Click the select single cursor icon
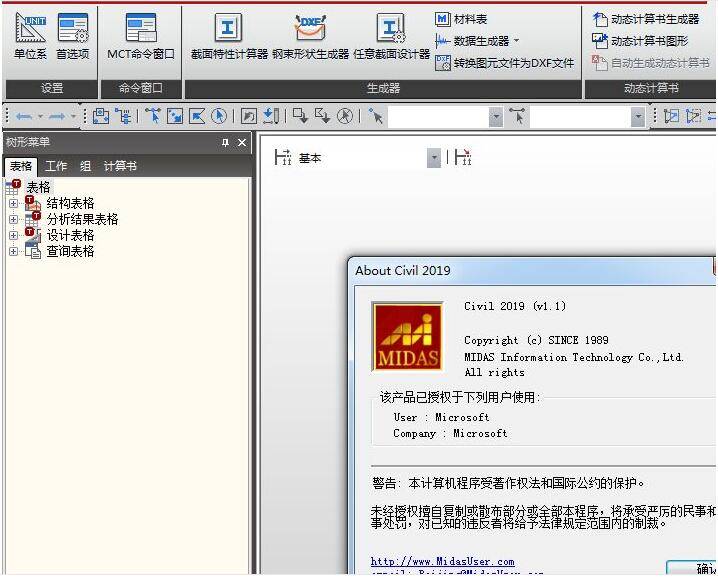 (153, 116)
